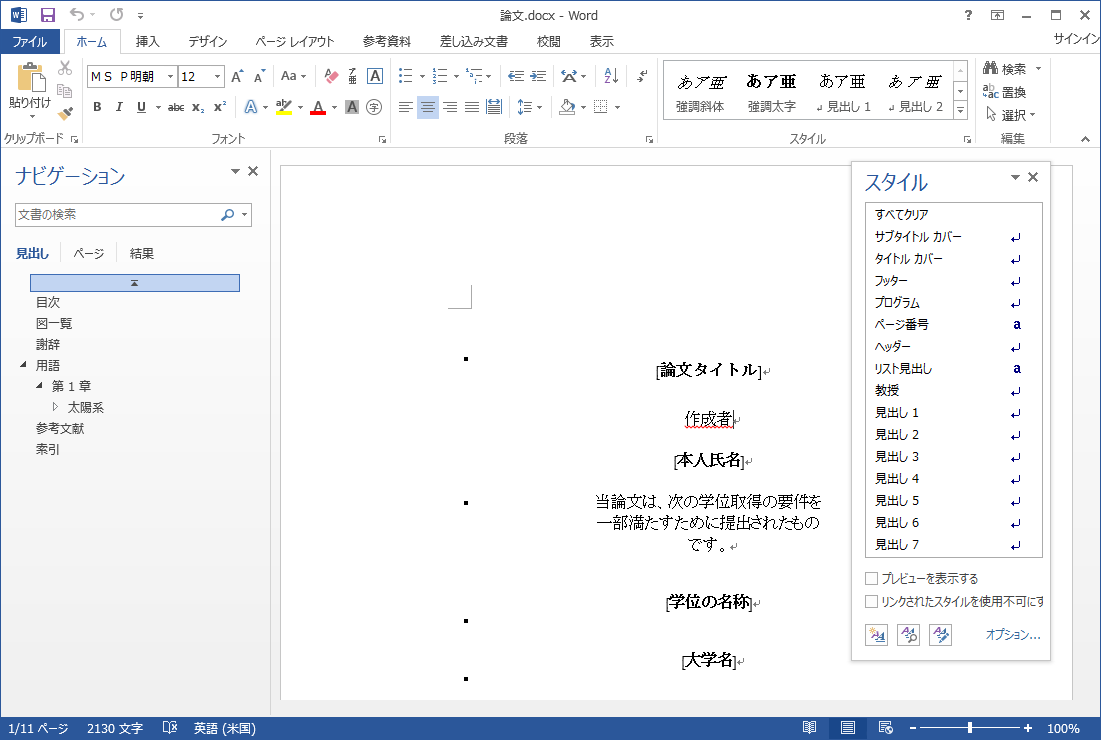
Task: Show formatting marks with paragraph mark icon
Action: [642, 76]
